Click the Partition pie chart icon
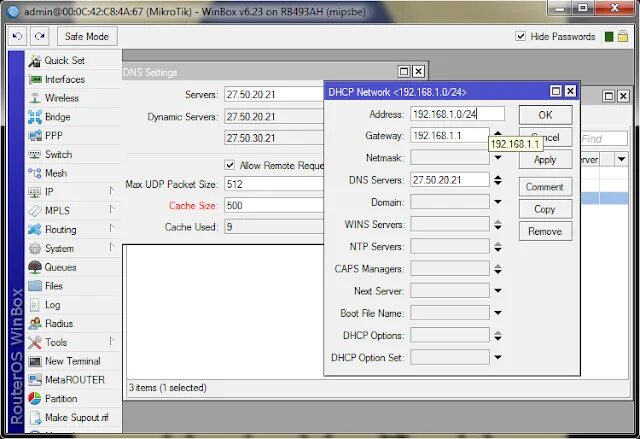This screenshot has width=640, height=439. click(x=35, y=399)
